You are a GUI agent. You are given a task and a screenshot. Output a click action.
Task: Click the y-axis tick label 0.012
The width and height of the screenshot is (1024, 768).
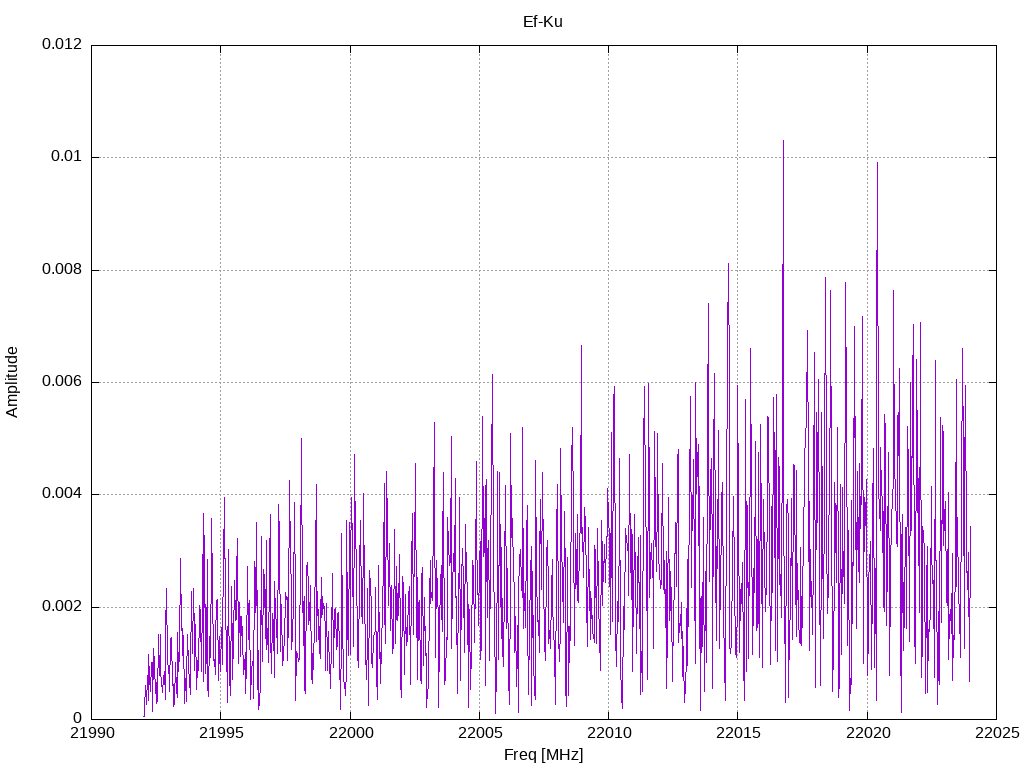63,44
